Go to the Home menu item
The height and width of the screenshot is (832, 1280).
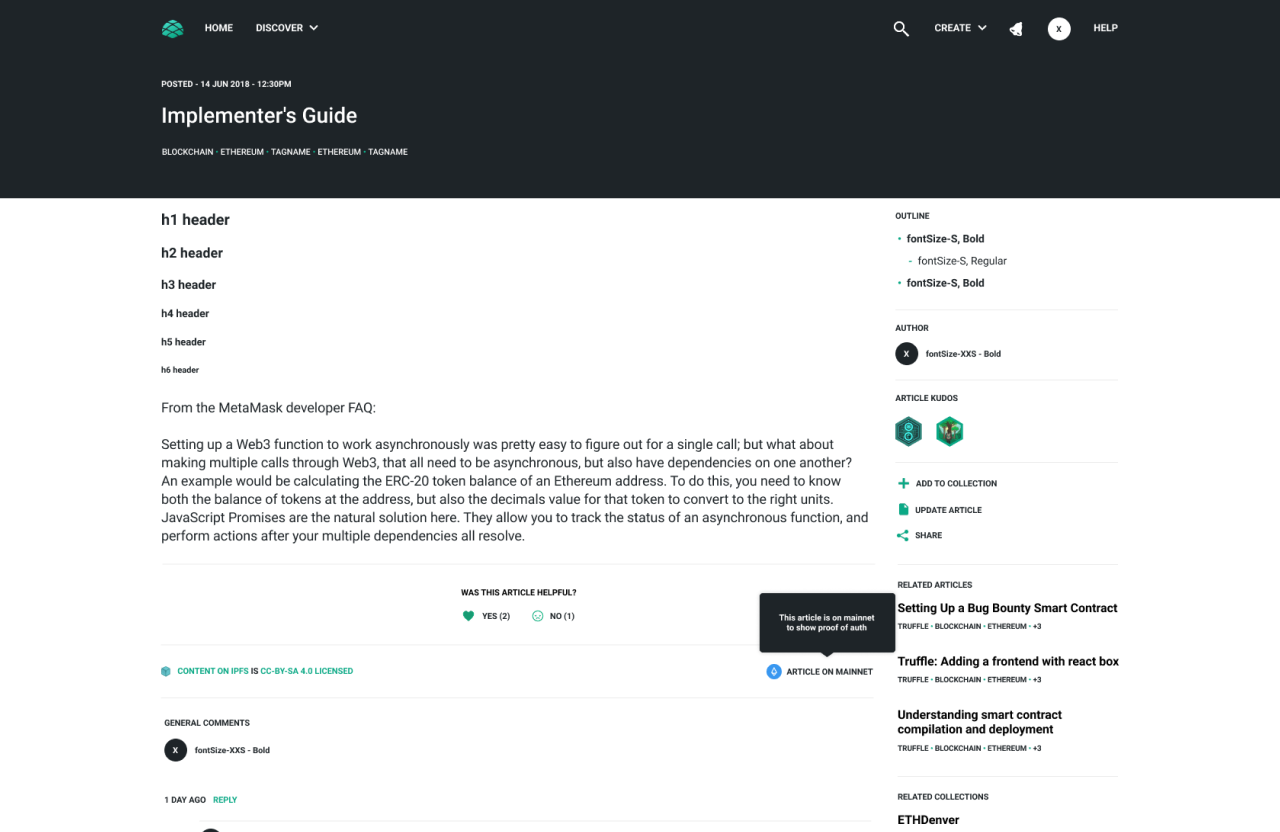pos(218,28)
